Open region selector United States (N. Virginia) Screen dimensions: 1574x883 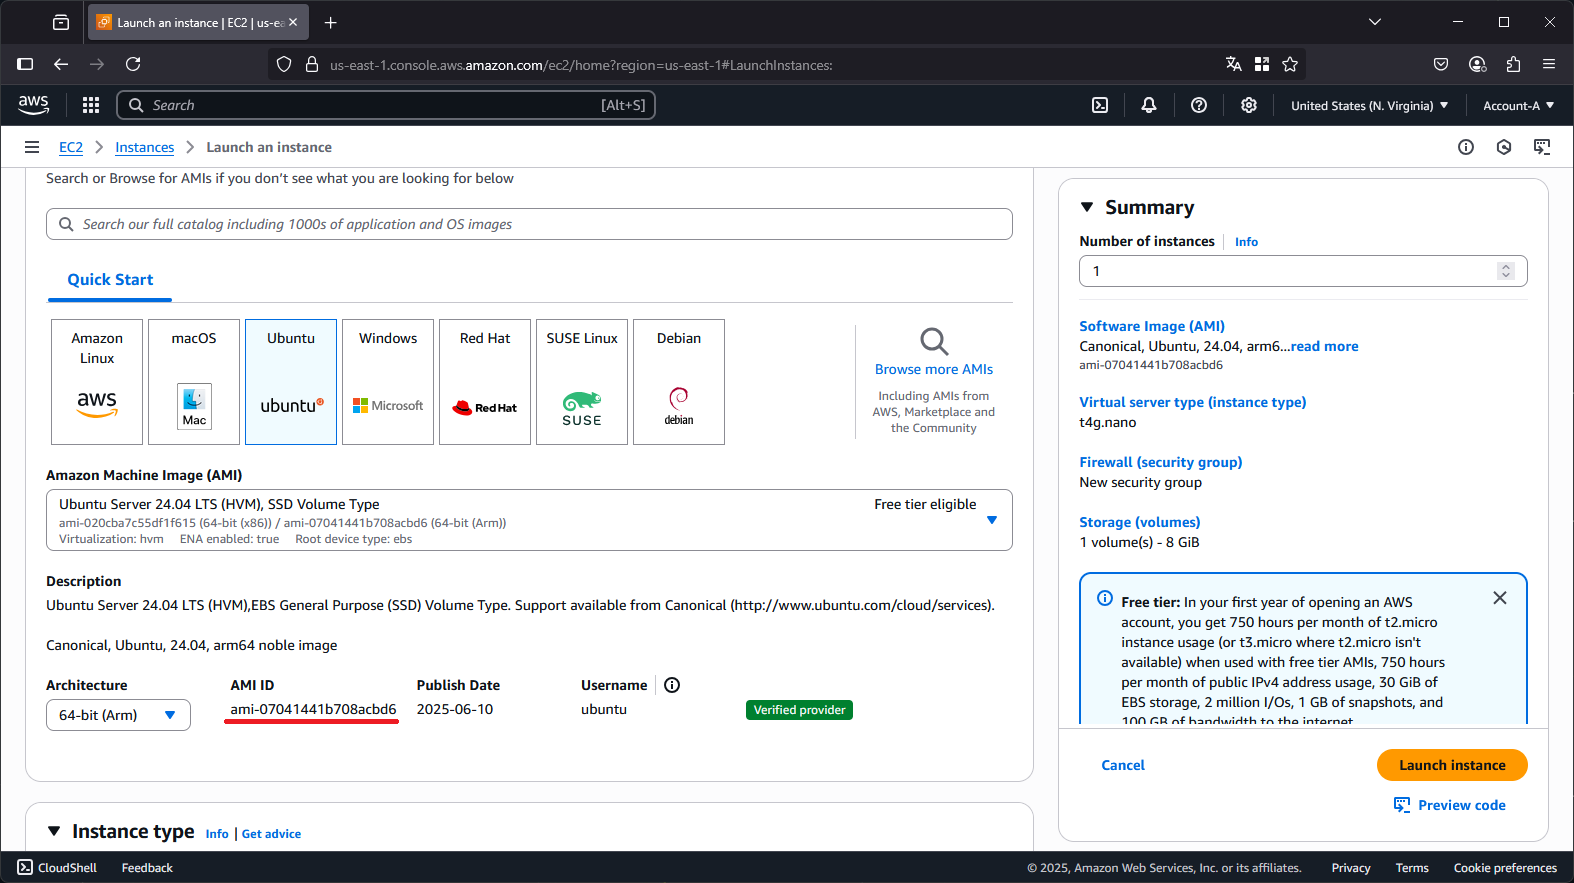coord(1369,105)
